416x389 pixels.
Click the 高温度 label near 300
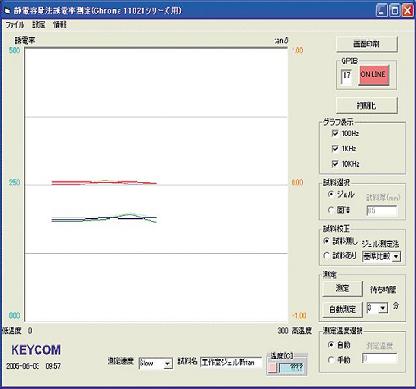coord(302,331)
